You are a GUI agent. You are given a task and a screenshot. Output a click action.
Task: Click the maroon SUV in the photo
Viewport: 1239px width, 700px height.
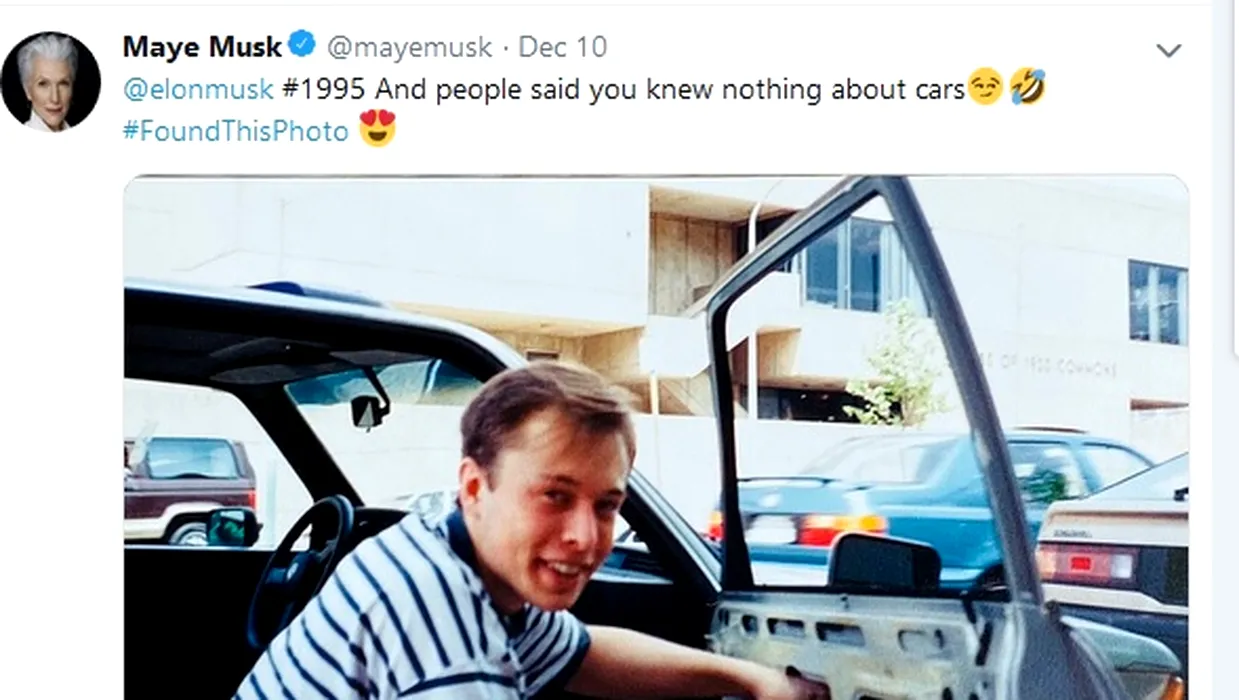pos(188,487)
